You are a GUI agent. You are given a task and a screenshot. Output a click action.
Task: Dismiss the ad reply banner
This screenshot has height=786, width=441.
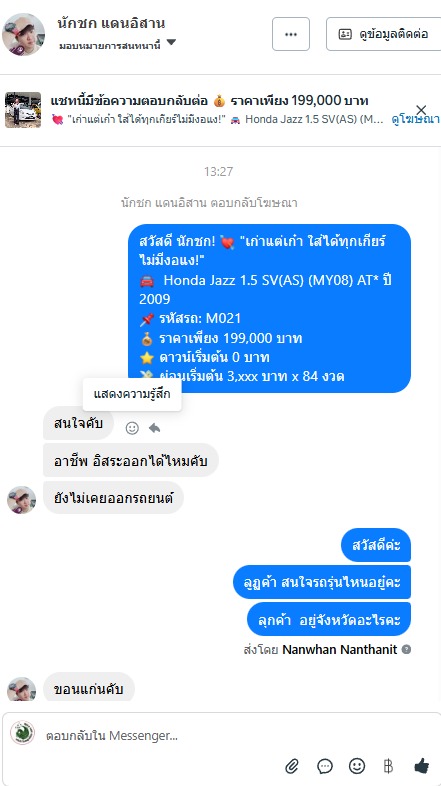coord(421,110)
